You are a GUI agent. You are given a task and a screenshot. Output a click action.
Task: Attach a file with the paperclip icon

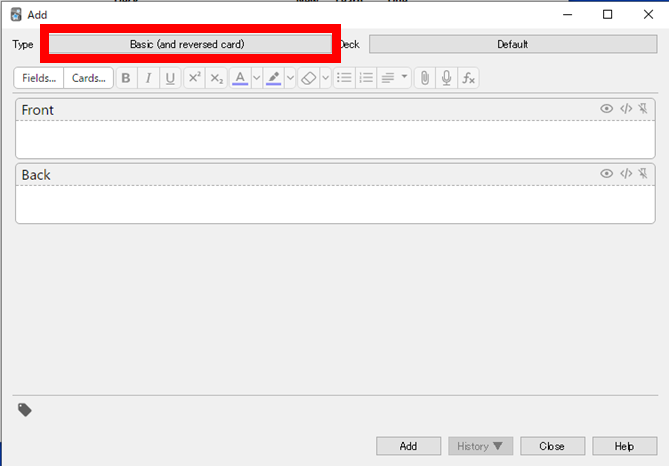[x=425, y=78]
